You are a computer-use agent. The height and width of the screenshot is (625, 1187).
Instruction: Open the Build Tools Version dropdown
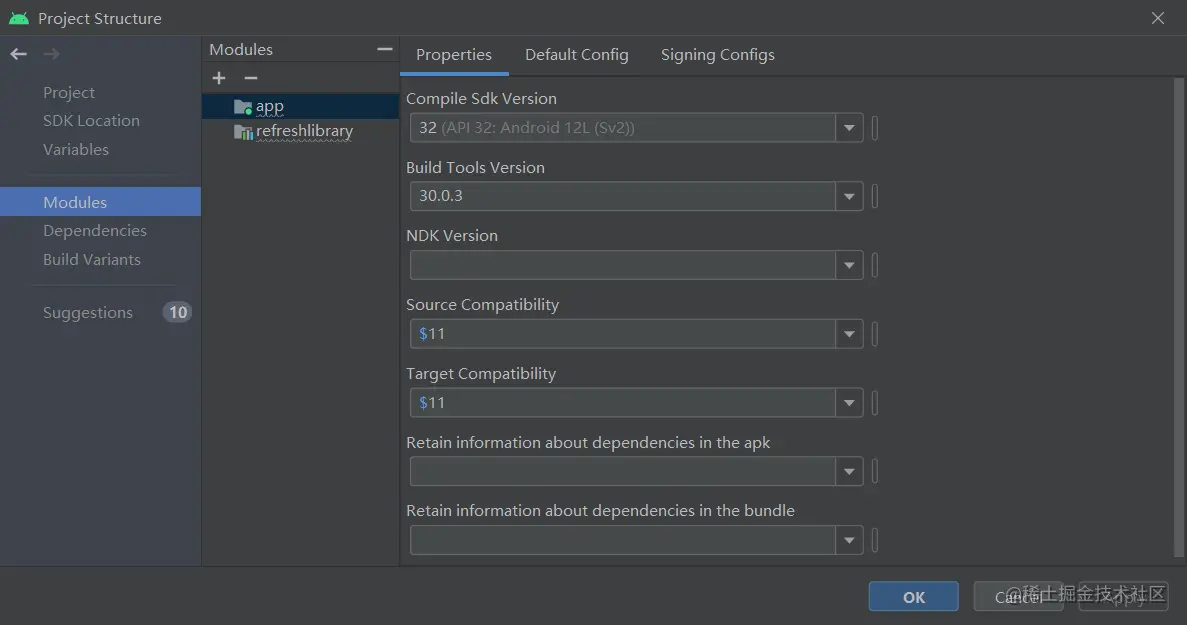click(x=849, y=196)
